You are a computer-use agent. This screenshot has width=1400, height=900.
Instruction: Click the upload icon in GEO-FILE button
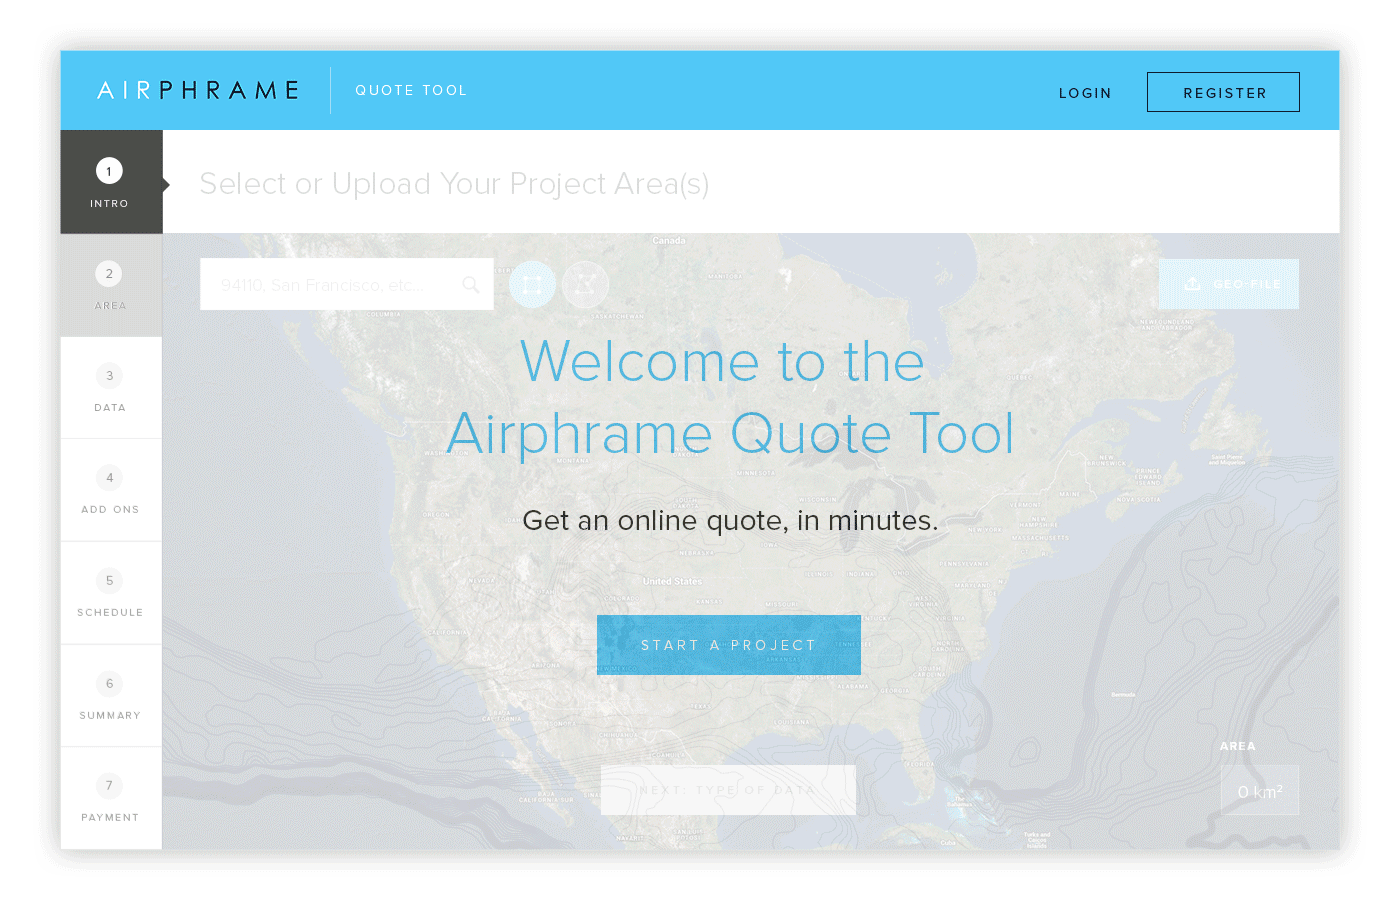click(x=1192, y=284)
